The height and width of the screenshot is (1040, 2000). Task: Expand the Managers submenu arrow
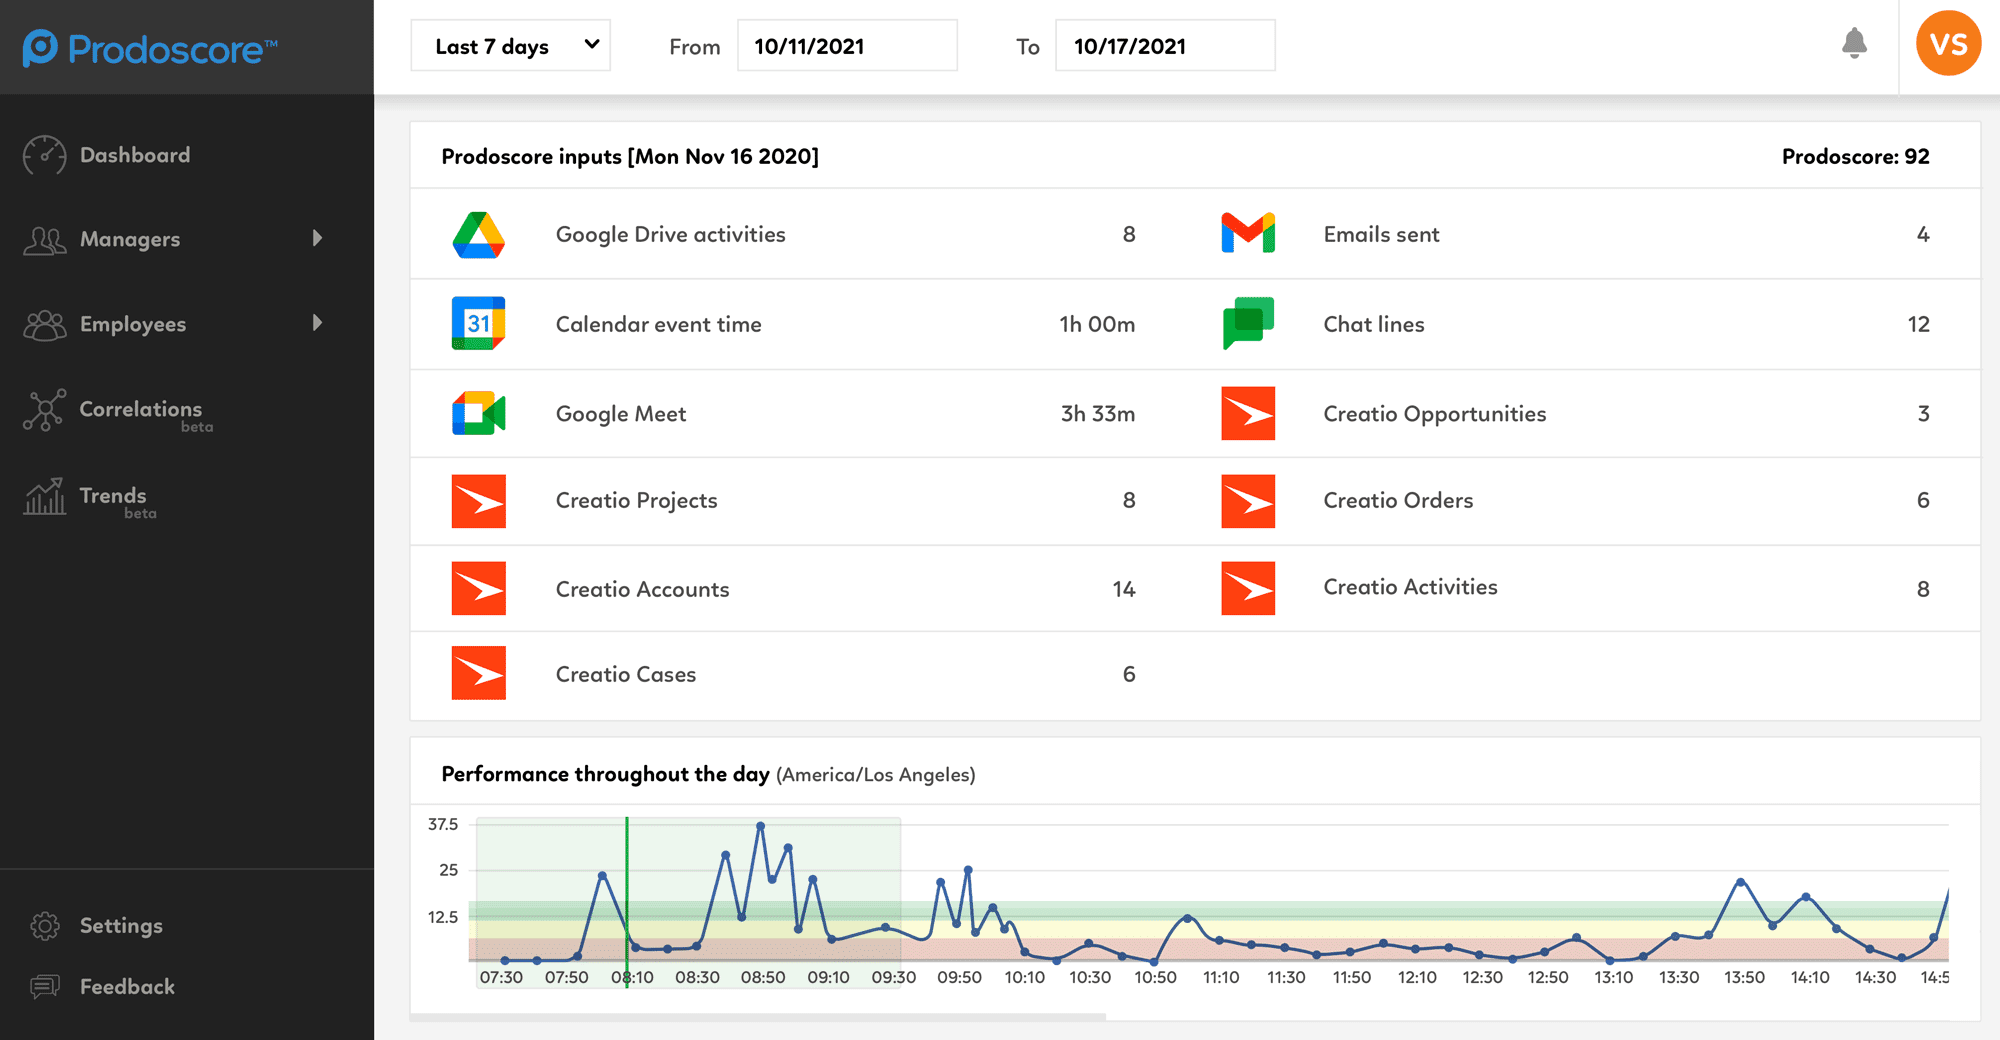(x=317, y=238)
